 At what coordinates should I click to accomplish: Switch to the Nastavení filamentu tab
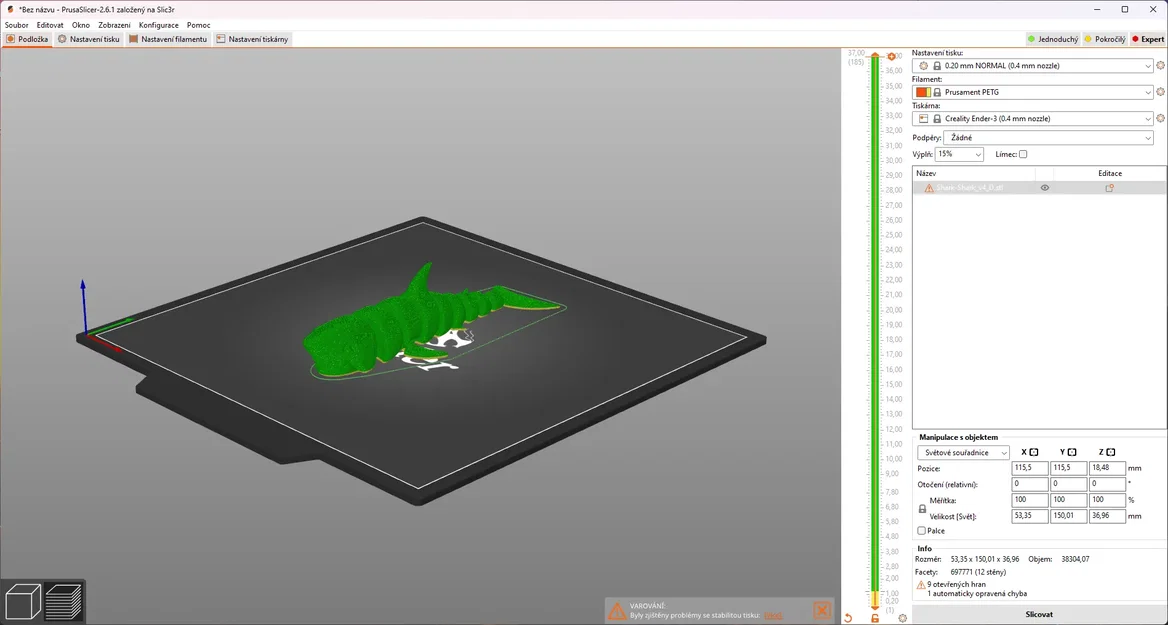pyautogui.click(x=168, y=39)
